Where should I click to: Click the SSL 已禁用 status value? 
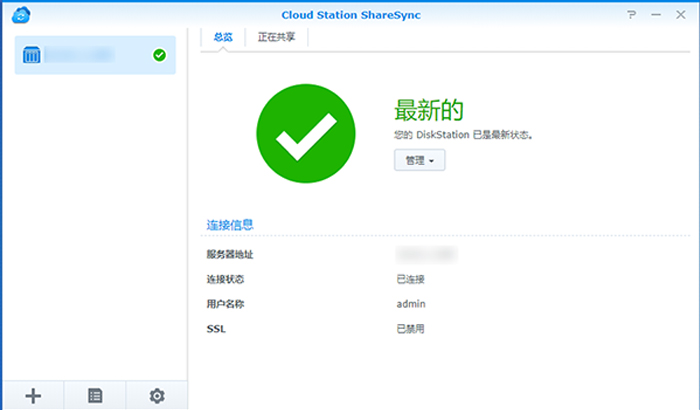coord(411,328)
